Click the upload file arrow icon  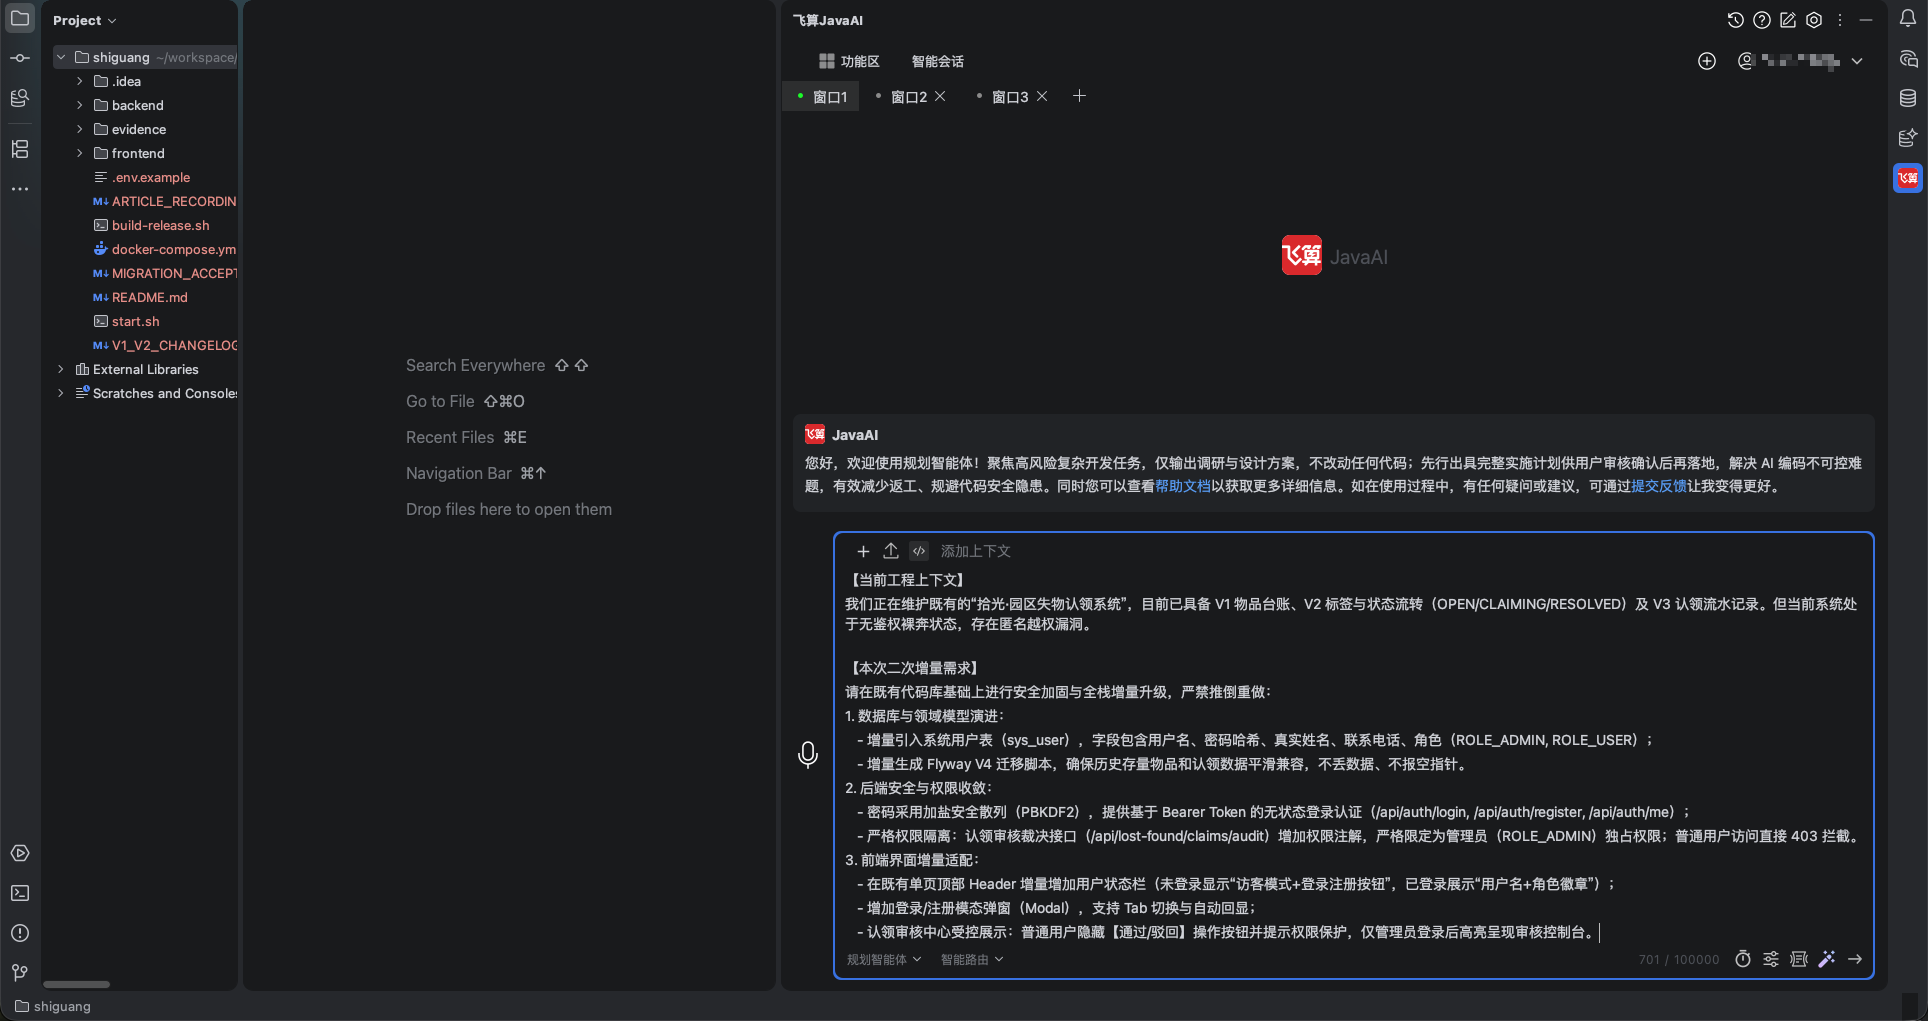point(891,551)
